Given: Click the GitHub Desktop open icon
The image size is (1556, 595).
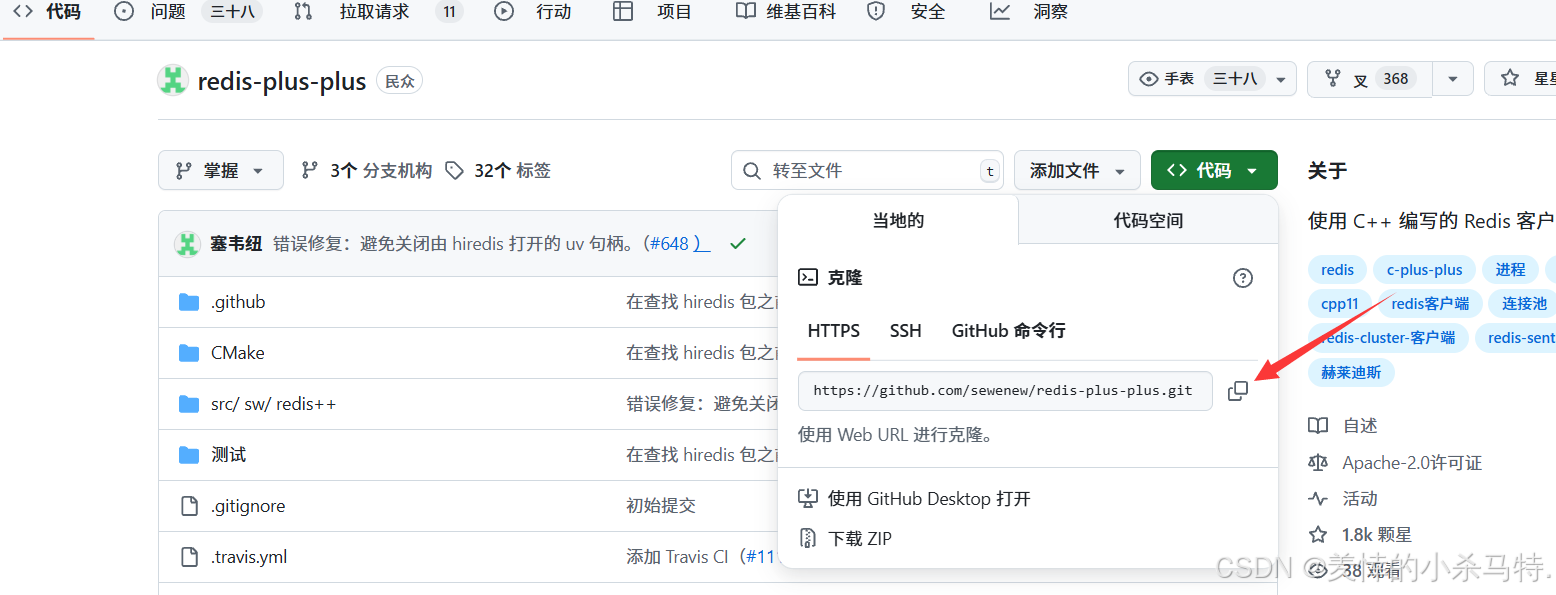Looking at the screenshot, I should [808, 498].
